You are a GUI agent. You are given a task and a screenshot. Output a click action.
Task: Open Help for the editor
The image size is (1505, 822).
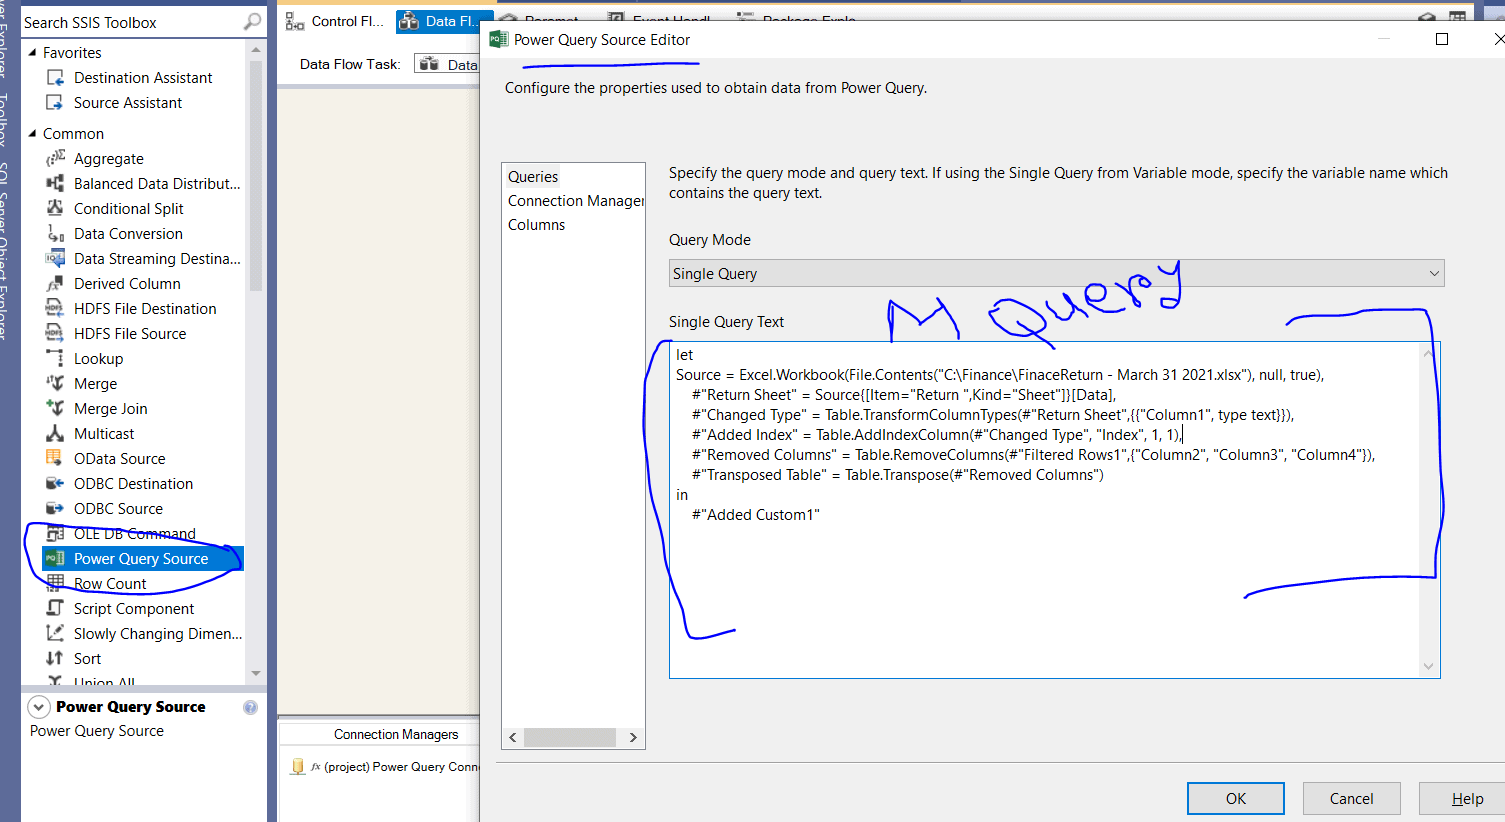click(x=1467, y=798)
